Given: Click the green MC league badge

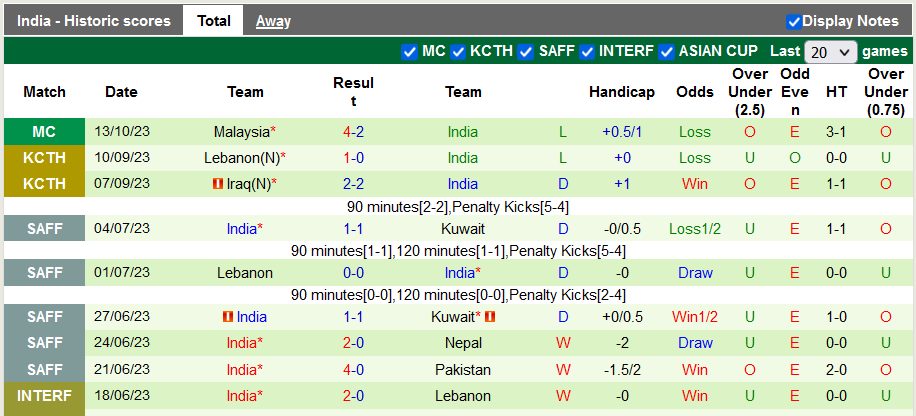Looking at the screenshot, I should [x=44, y=132].
